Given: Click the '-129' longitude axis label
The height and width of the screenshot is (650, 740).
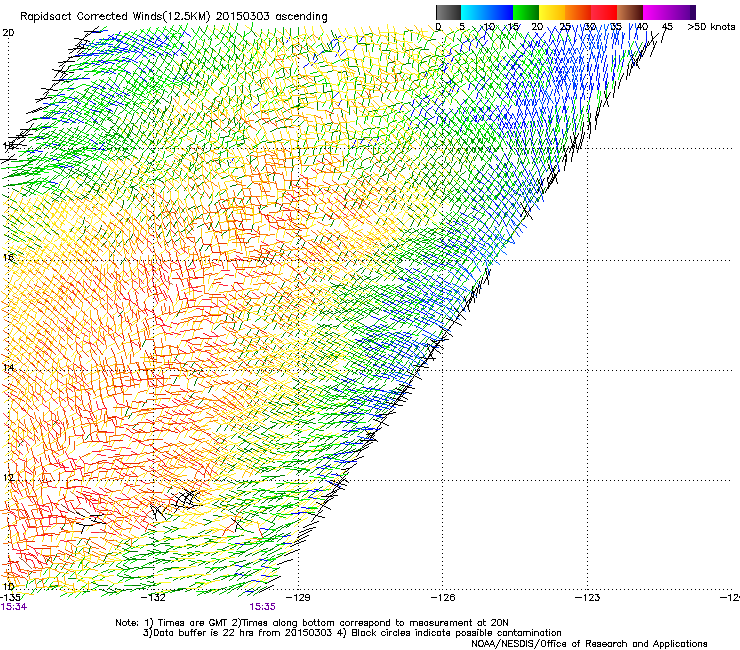Looking at the screenshot, I should click(x=298, y=598).
